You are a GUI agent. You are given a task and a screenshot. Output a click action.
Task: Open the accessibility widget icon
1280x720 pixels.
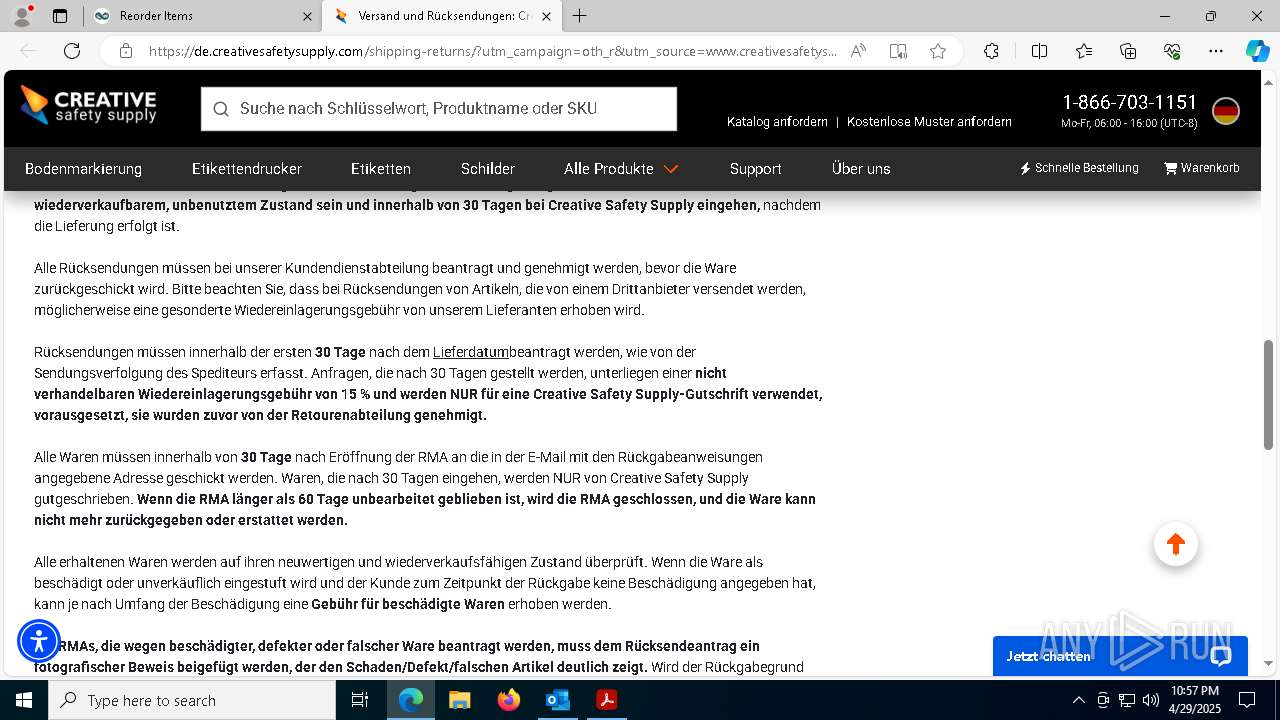pyautogui.click(x=39, y=641)
